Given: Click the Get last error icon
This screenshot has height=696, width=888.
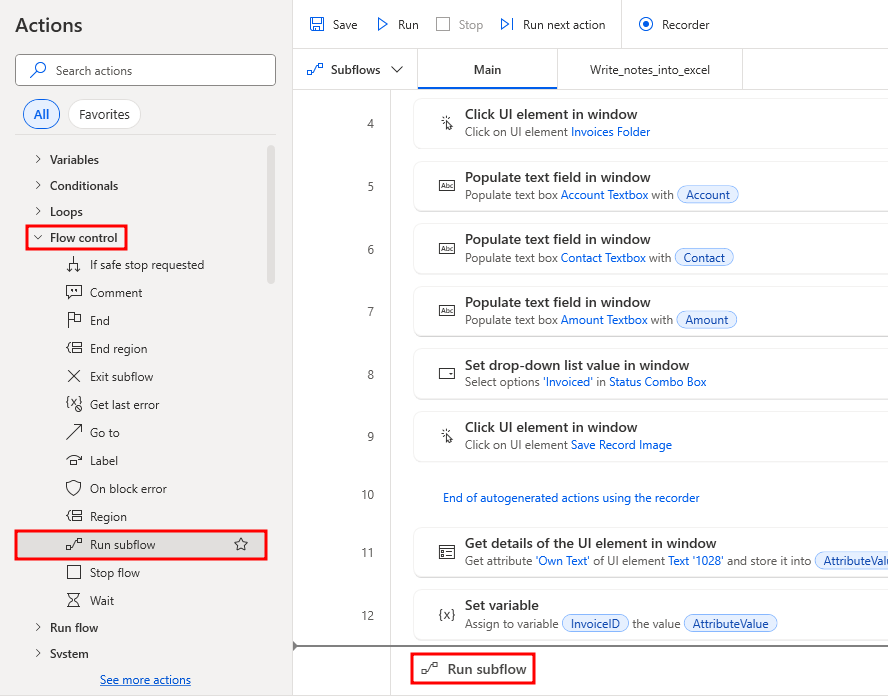Looking at the screenshot, I should [74, 404].
